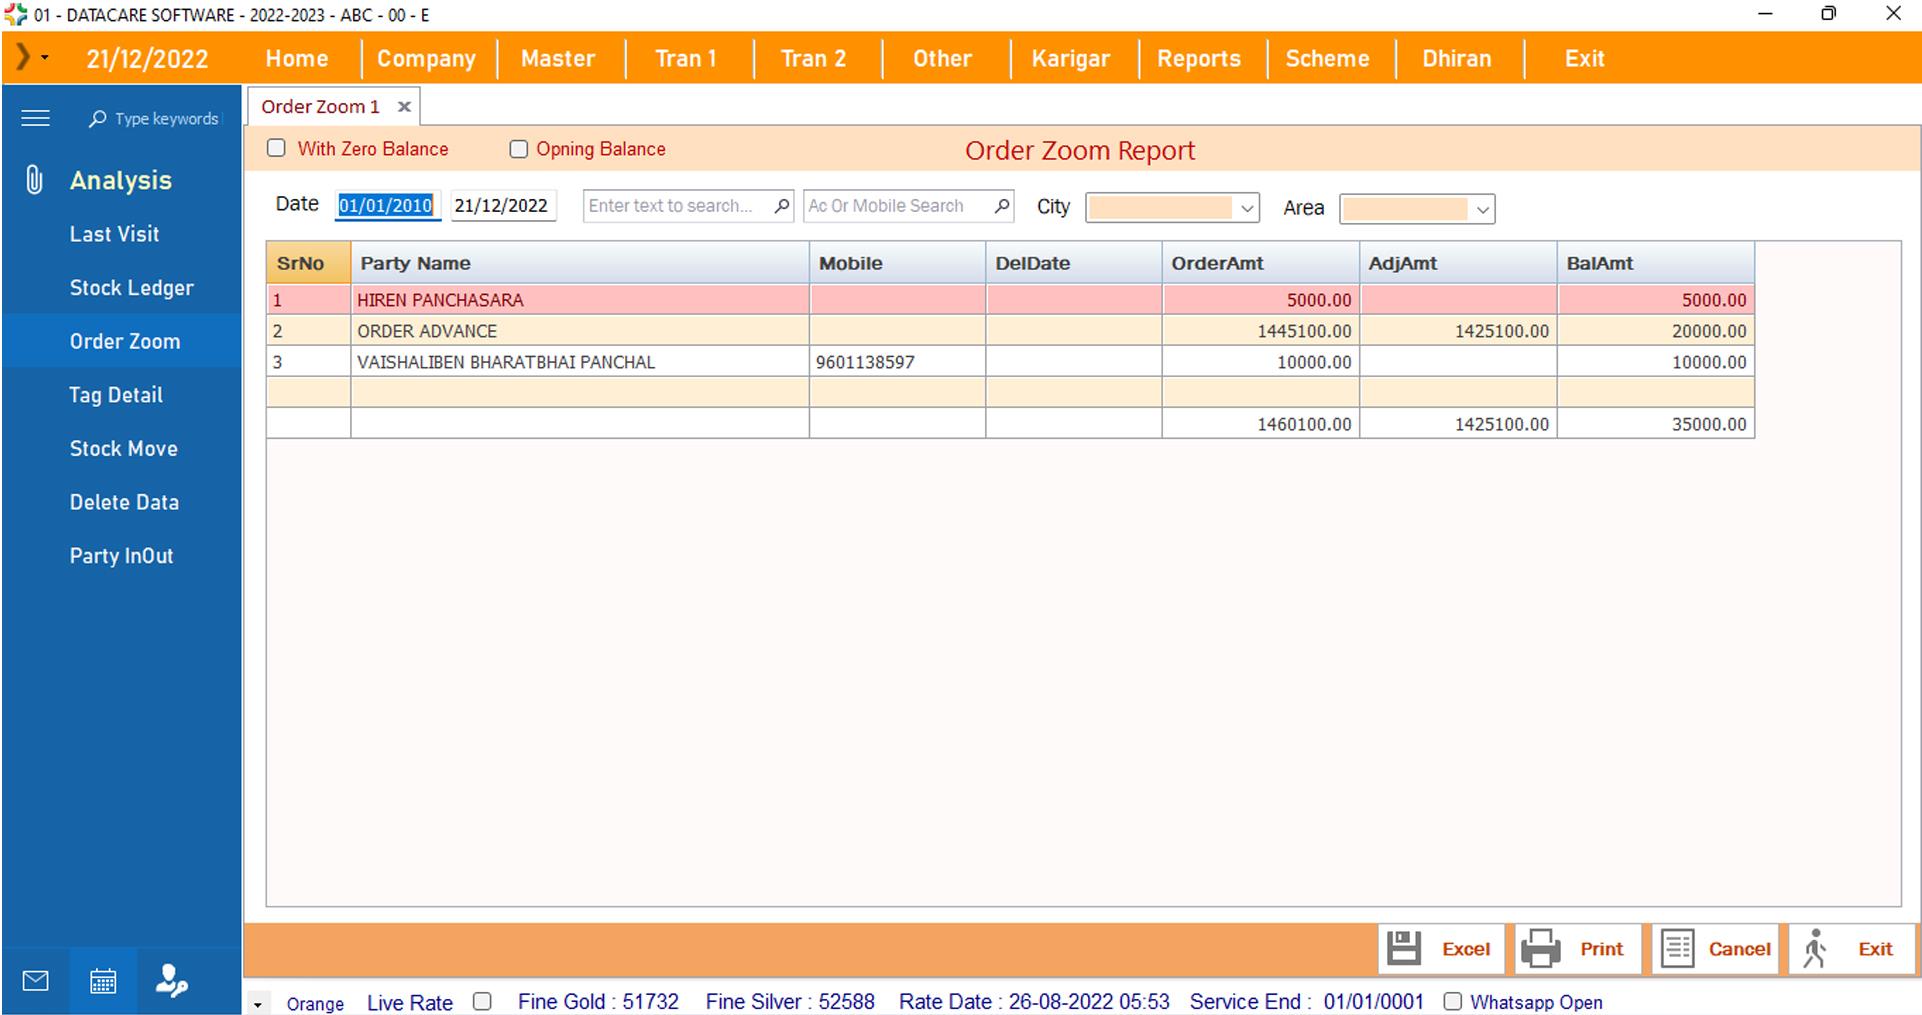The width and height of the screenshot is (1922, 1015).
Task: Open the small dropdown arrow beside Orange
Action: pyautogui.click(x=258, y=1004)
